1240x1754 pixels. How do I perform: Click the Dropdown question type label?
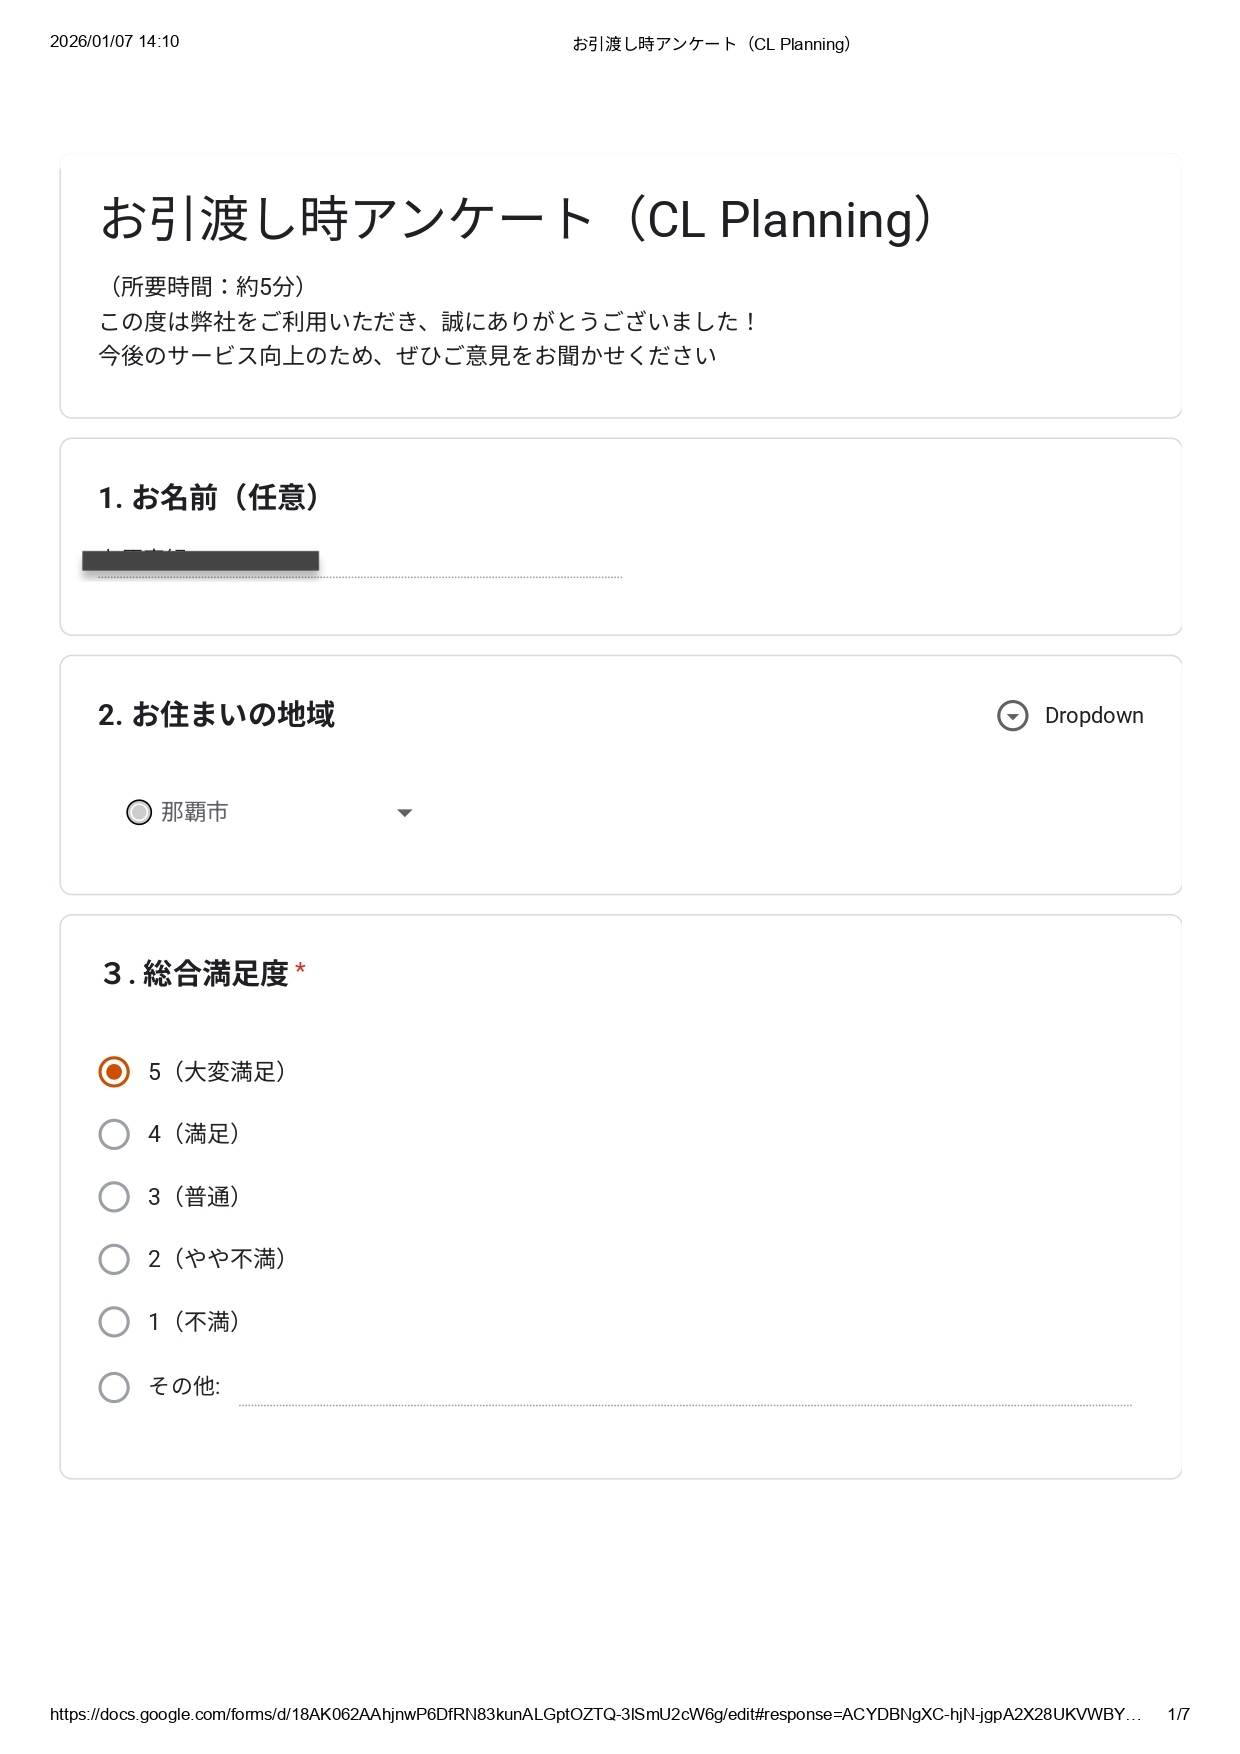click(1093, 716)
